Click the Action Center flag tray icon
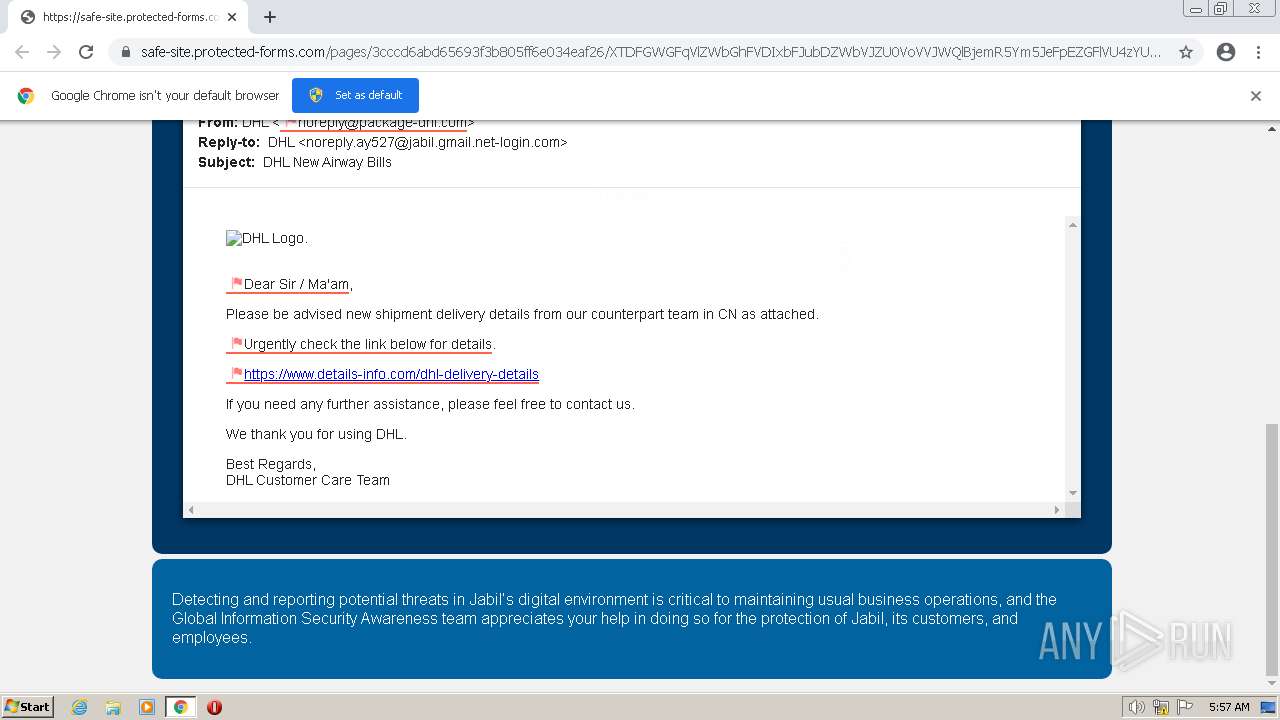 (1185, 707)
